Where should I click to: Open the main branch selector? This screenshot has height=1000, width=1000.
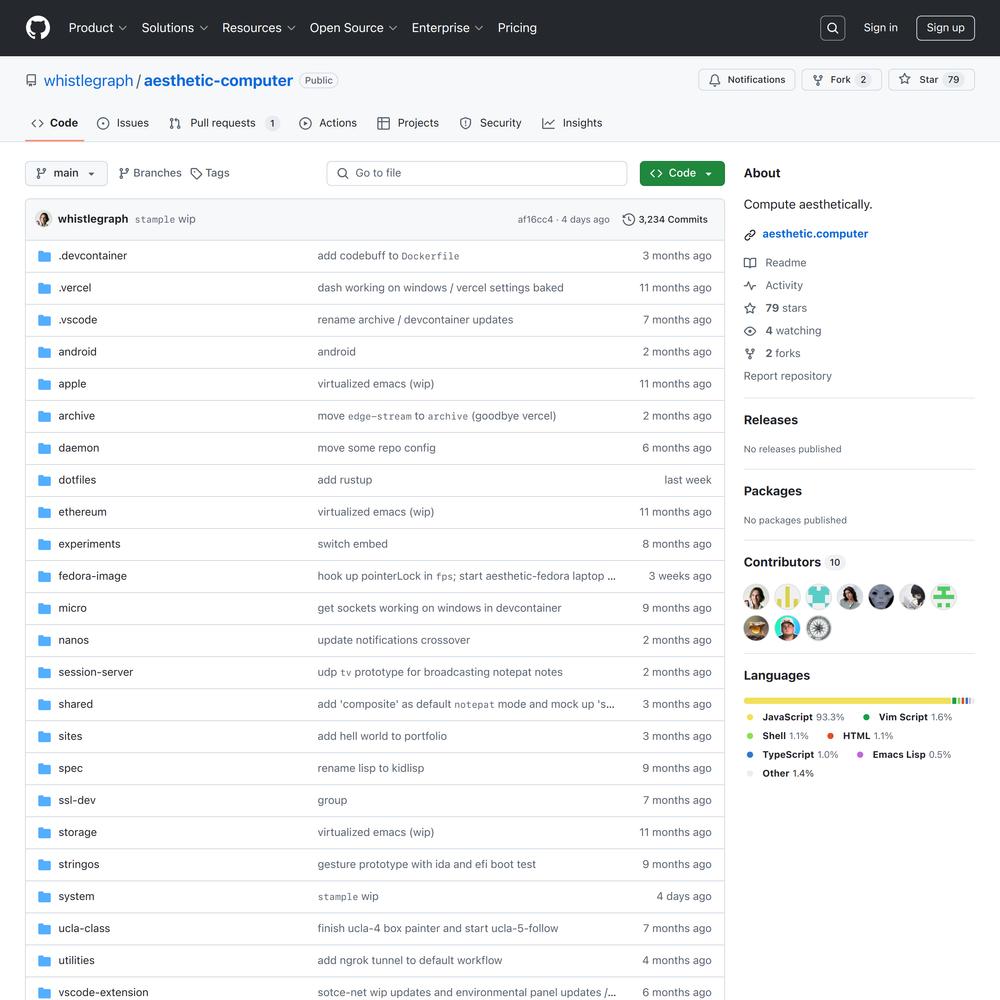click(66, 173)
